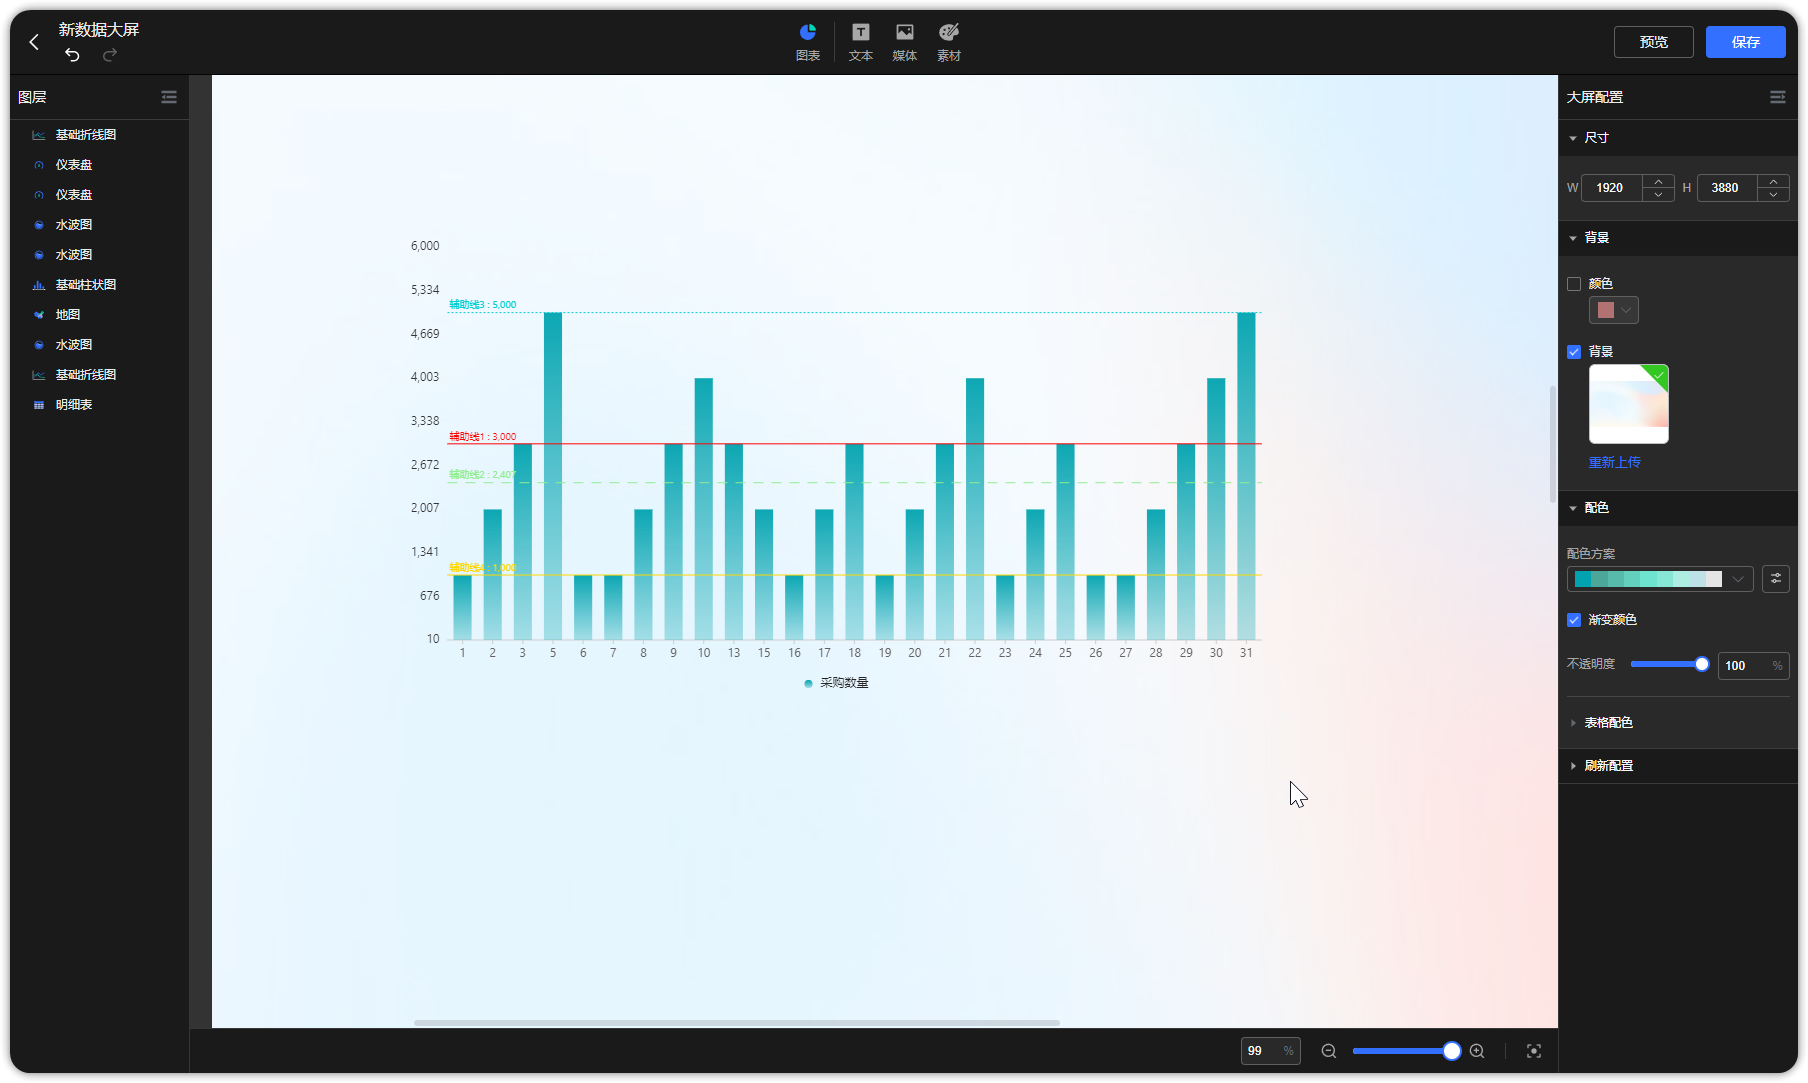This screenshot has height=1083, width=1808.
Task: Select the 基础柱状图 layer icon
Action: coord(39,285)
